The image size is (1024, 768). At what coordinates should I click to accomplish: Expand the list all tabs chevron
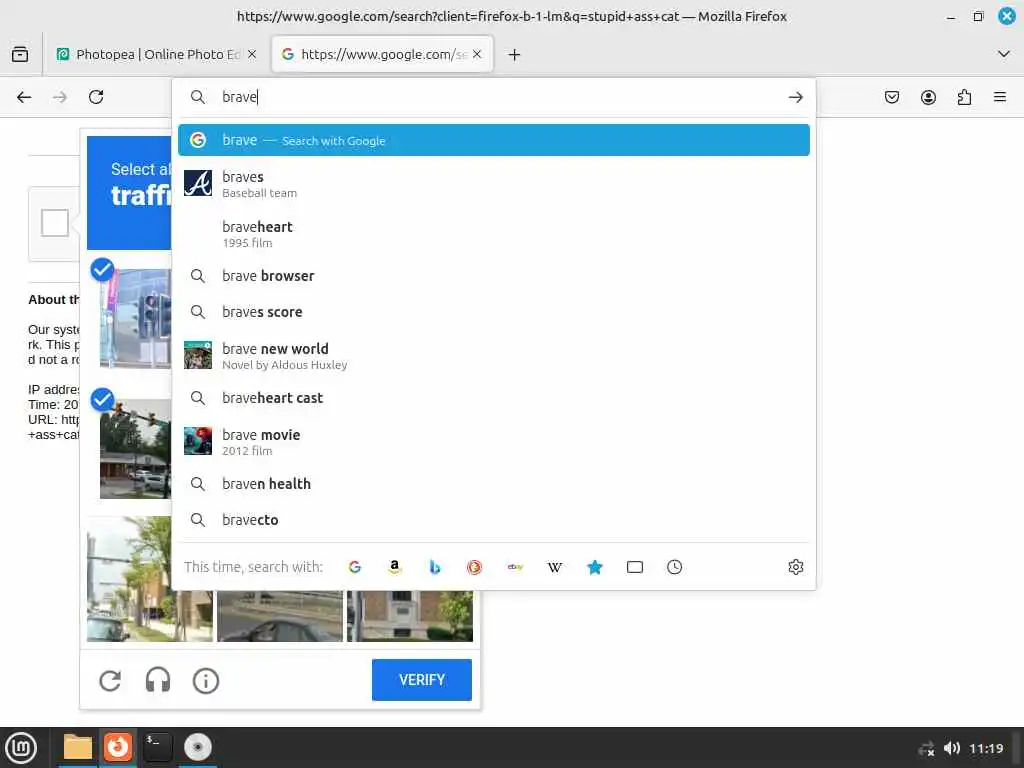(1004, 54)
